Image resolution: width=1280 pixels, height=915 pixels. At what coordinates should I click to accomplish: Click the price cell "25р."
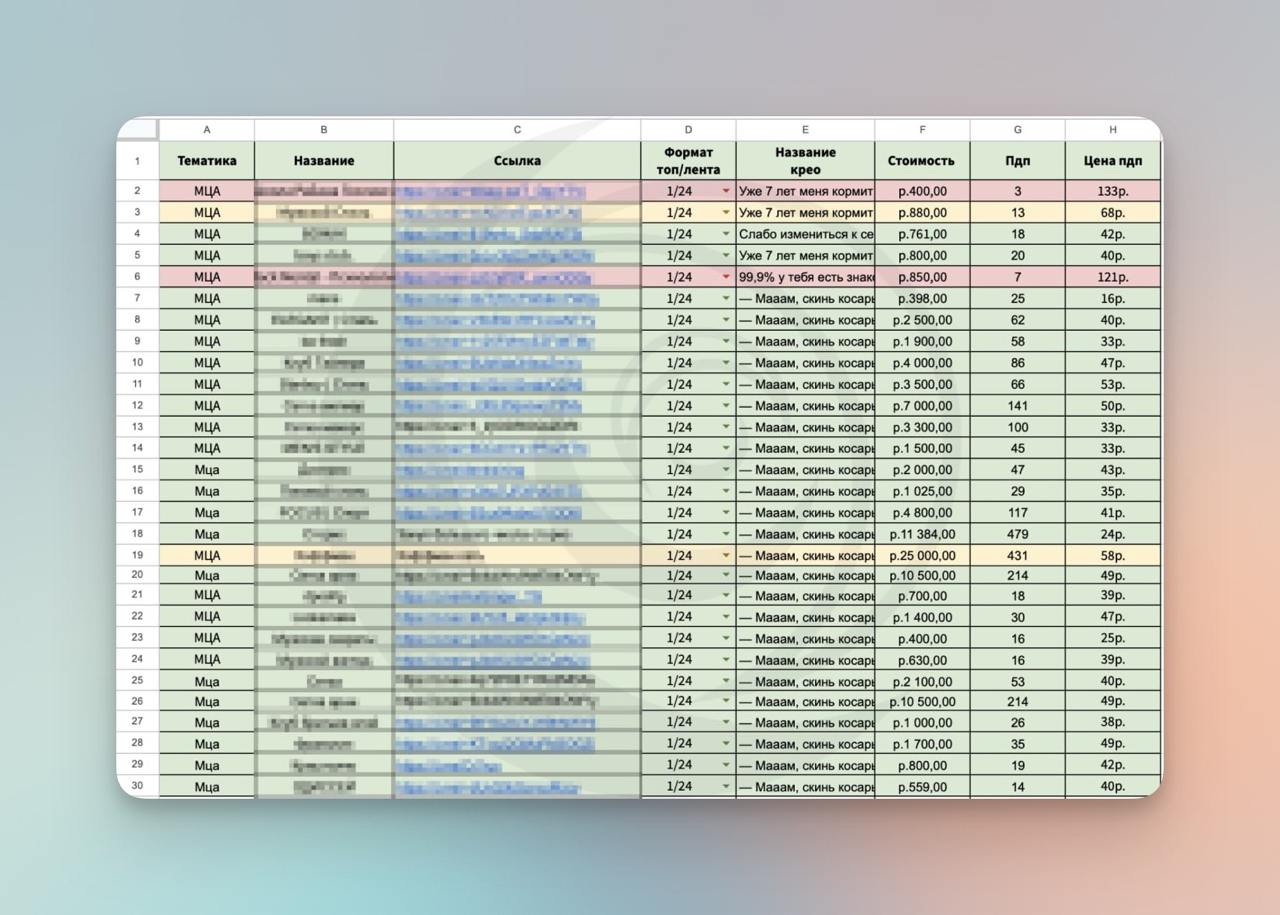point(1113,638)
